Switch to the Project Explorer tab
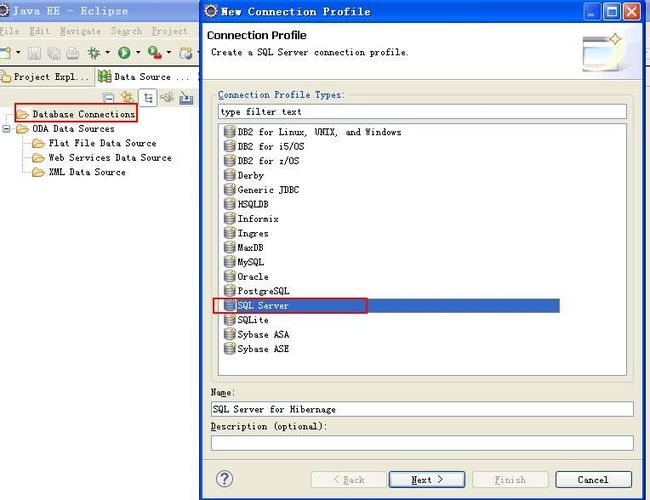This screenshot has width=650, height=500. tap(46, 77)
